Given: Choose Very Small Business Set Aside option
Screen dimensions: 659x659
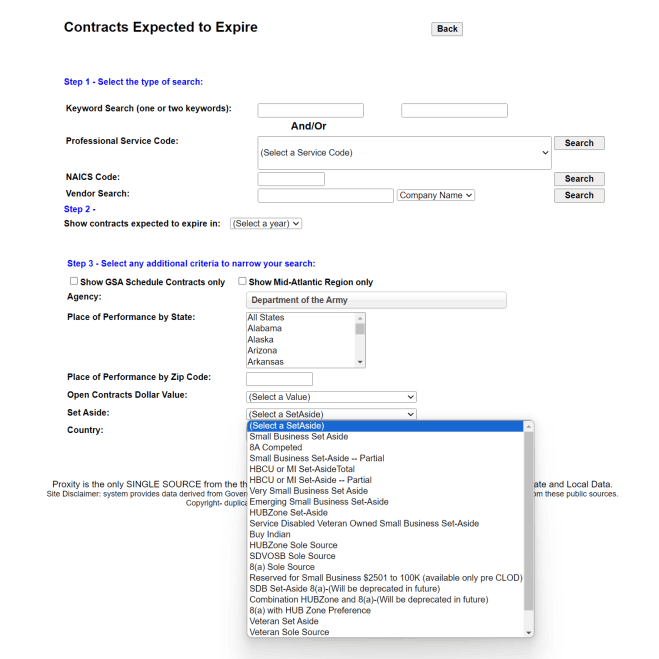Looking at the screenshot, I should 385,491.
